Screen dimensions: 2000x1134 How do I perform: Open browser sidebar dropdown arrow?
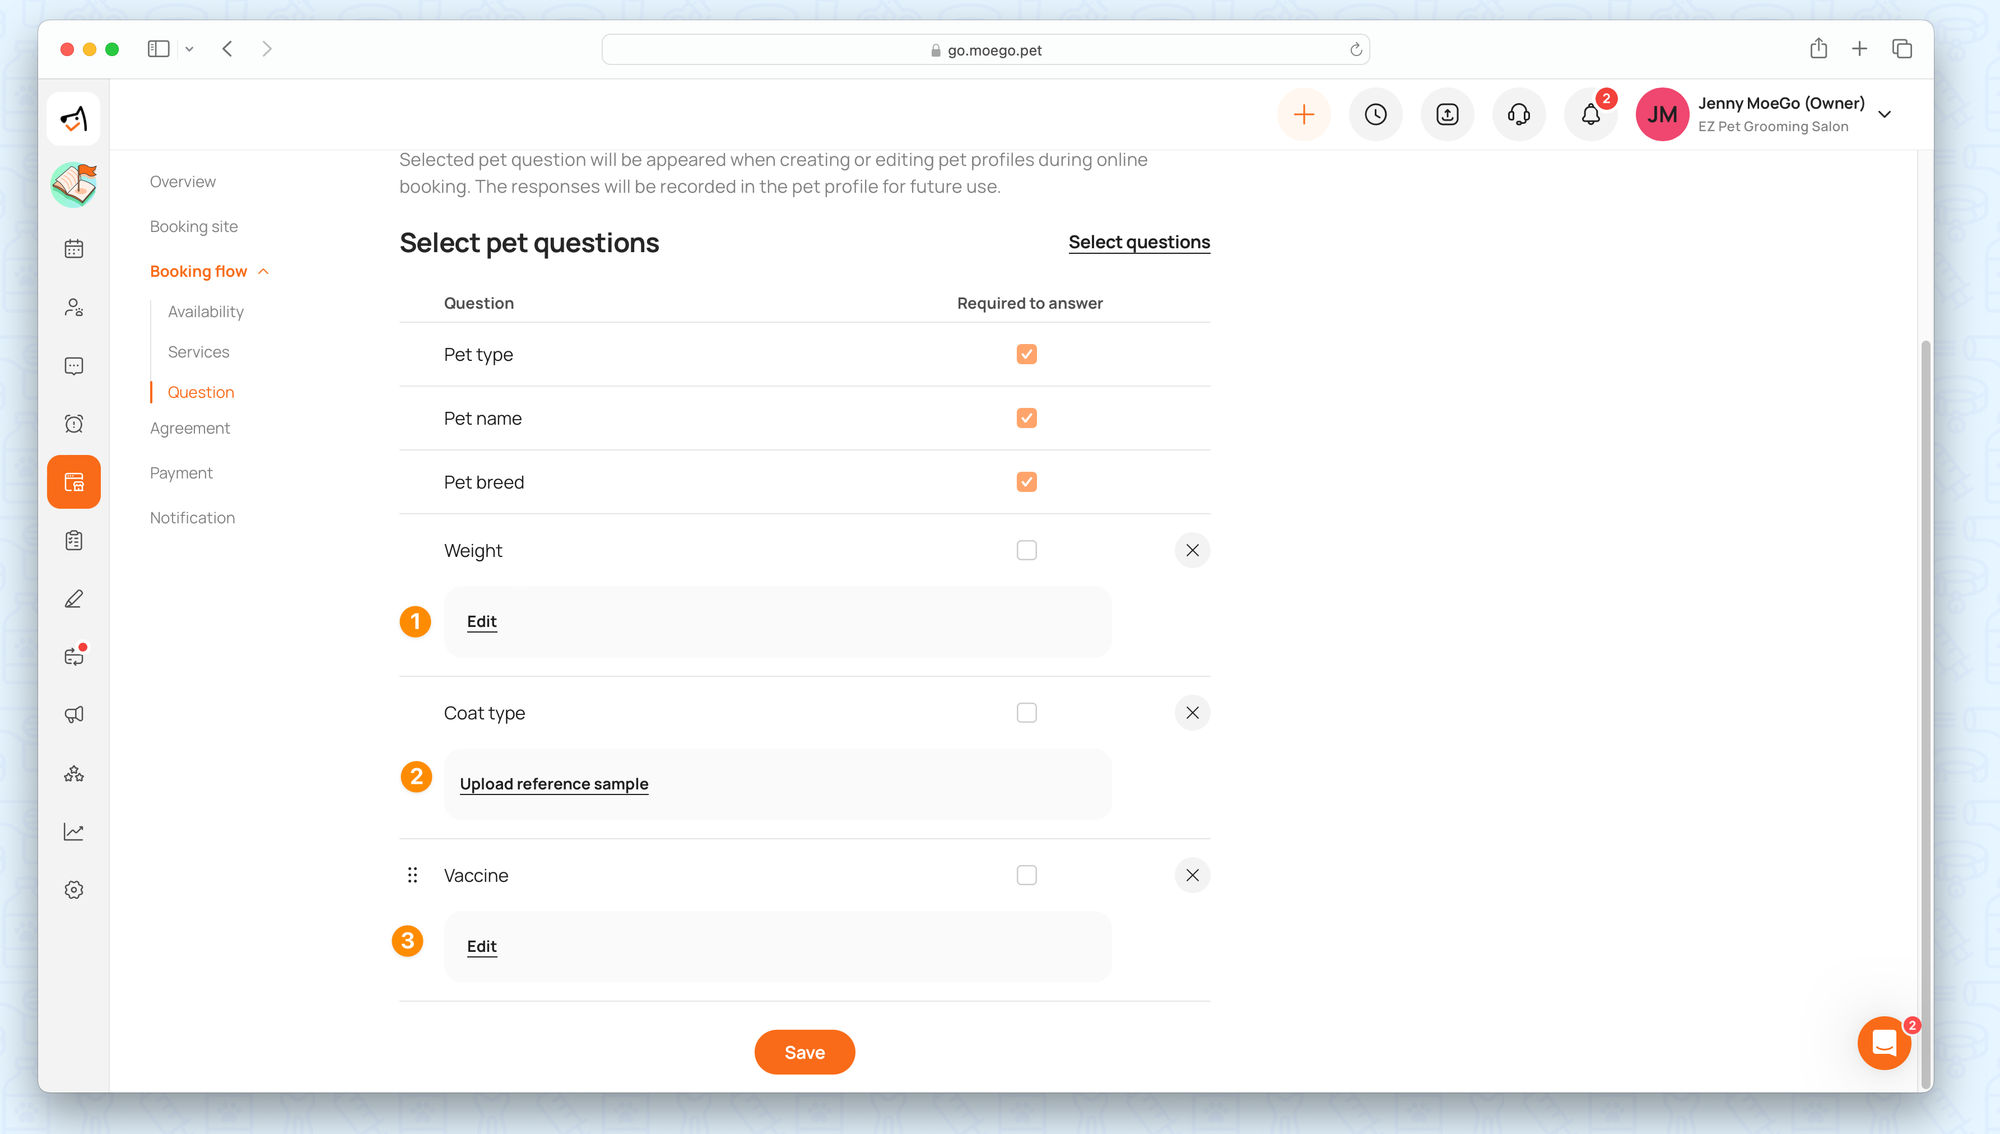click(x=189, y=49)
